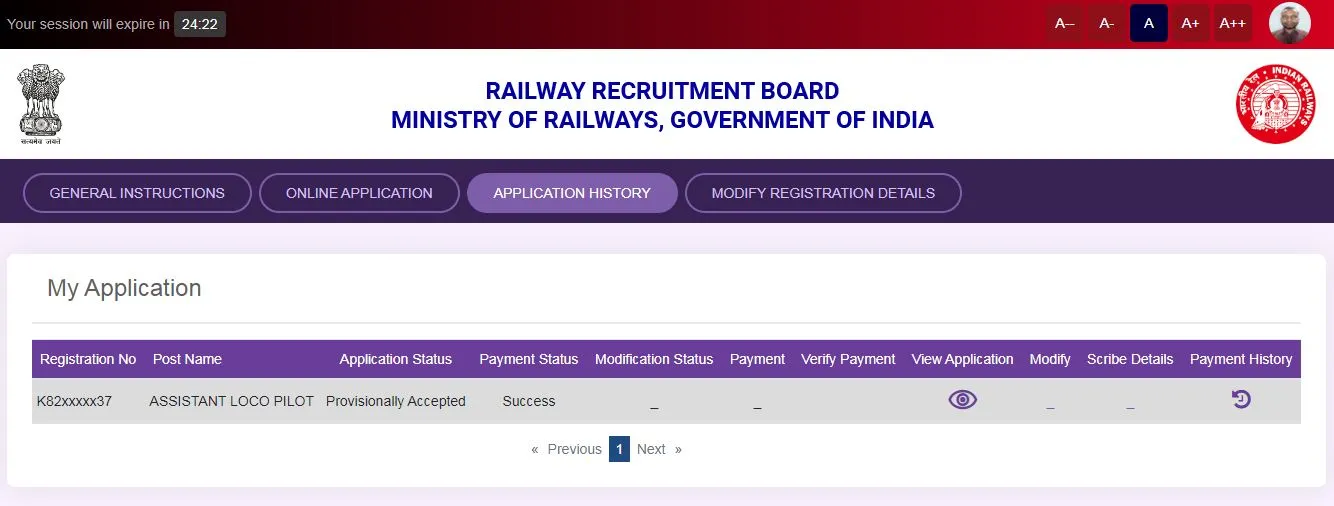Click Provisionally Accepted status cell
Screen dimensions: 1334x506
(396, 401)
